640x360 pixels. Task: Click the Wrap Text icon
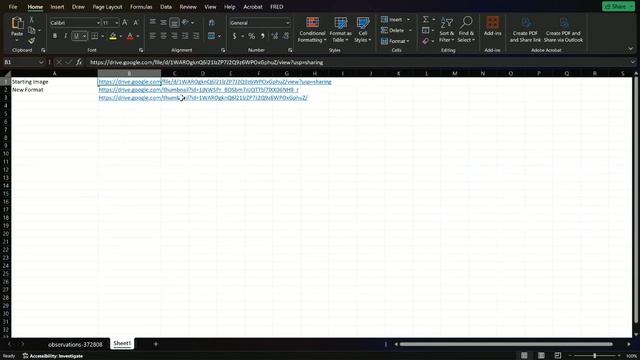[211, 23]
